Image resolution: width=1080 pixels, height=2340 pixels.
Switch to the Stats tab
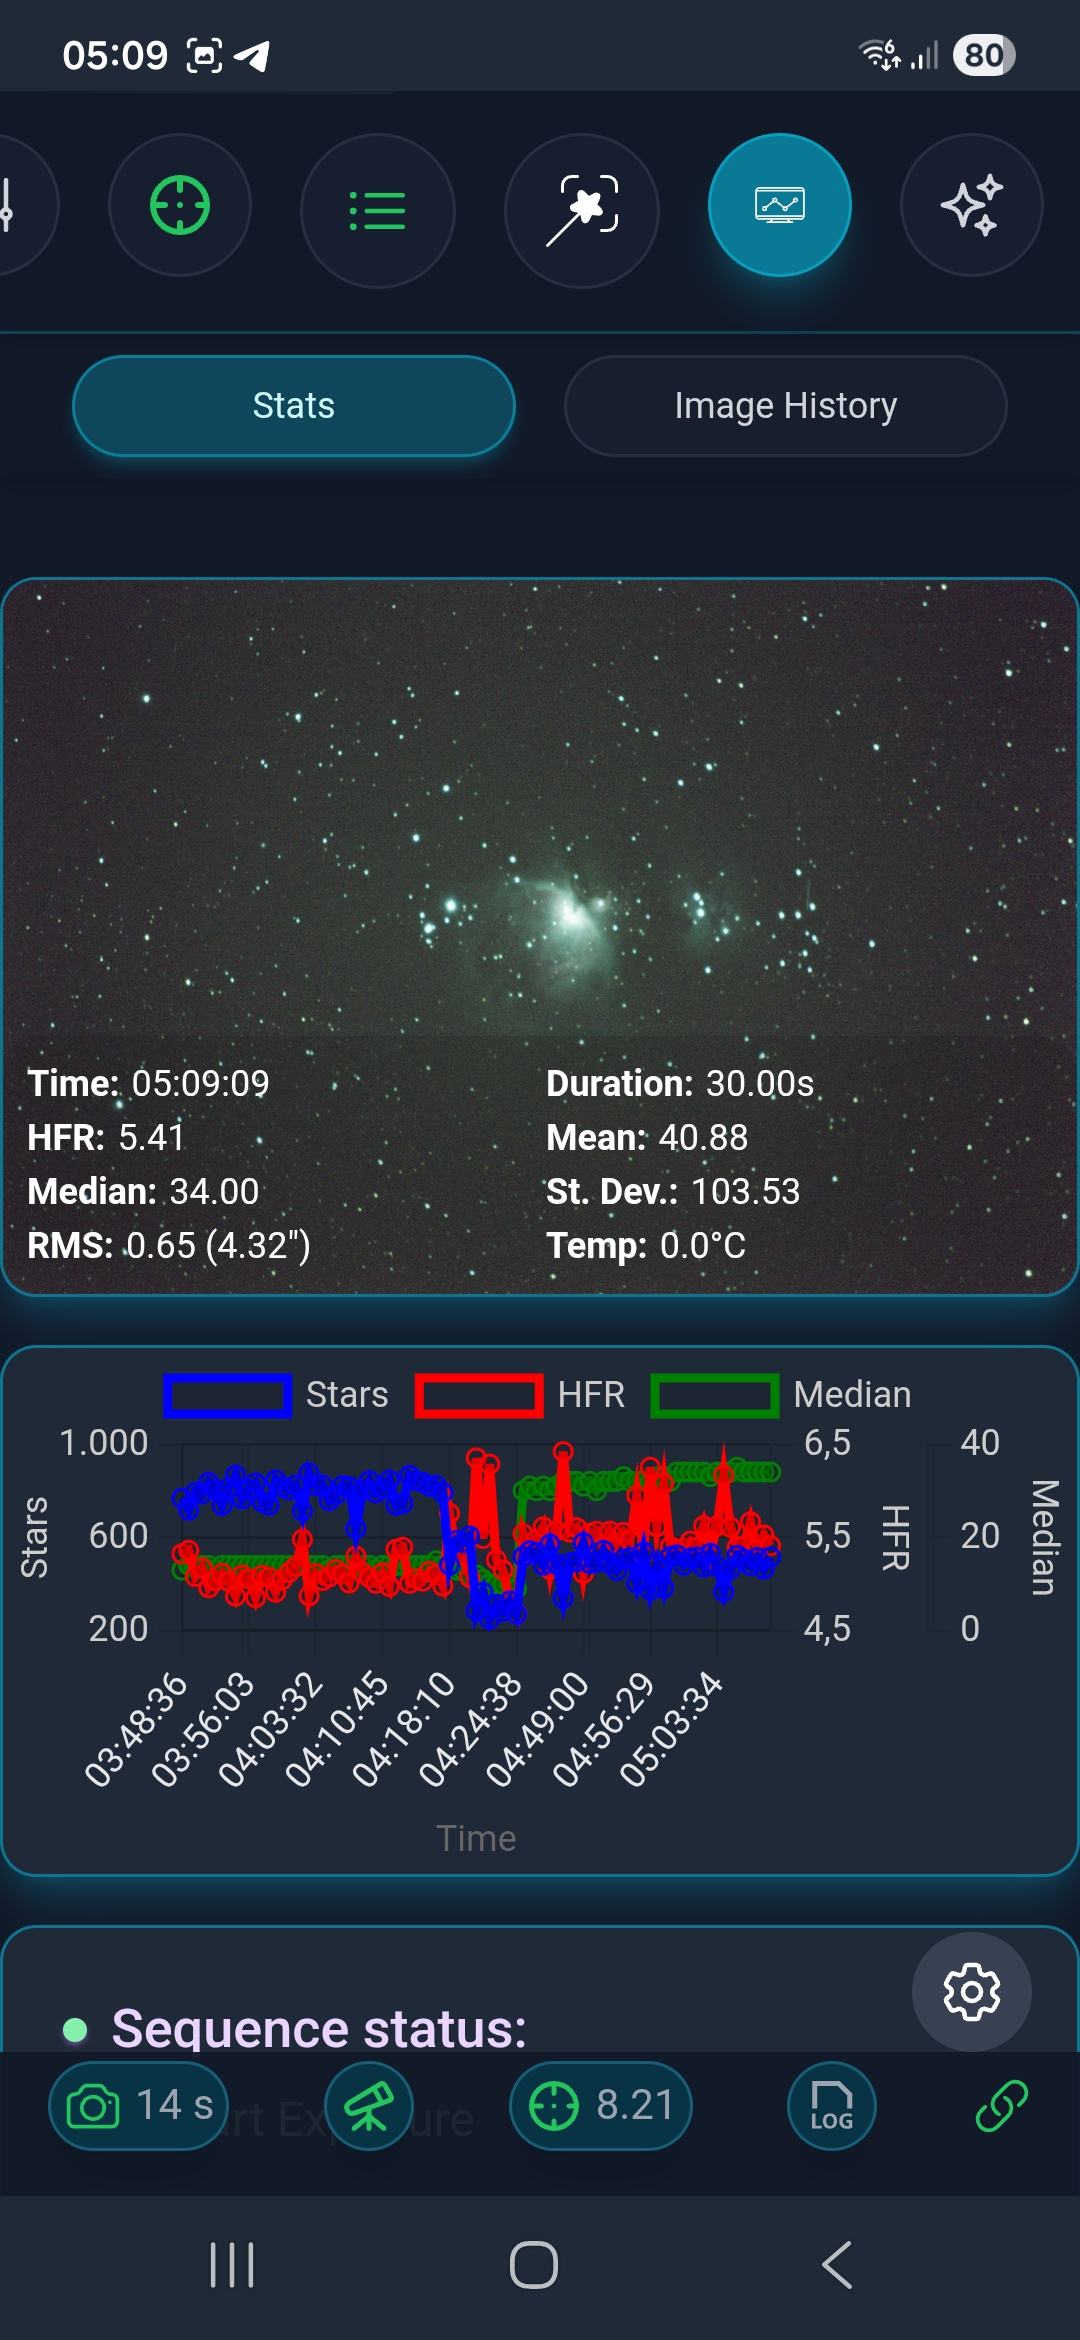294,406
